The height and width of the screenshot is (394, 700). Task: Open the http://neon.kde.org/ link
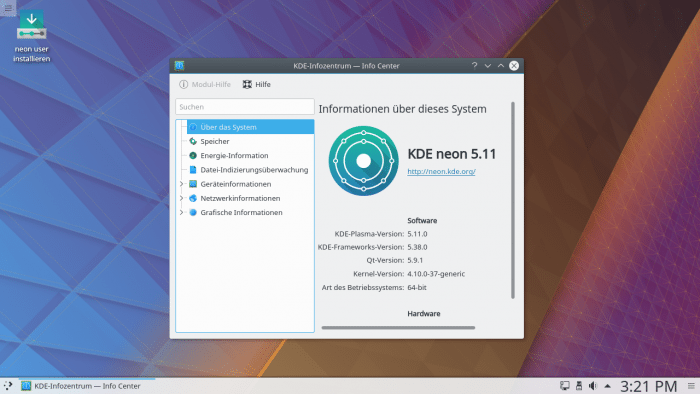(441, 171)
